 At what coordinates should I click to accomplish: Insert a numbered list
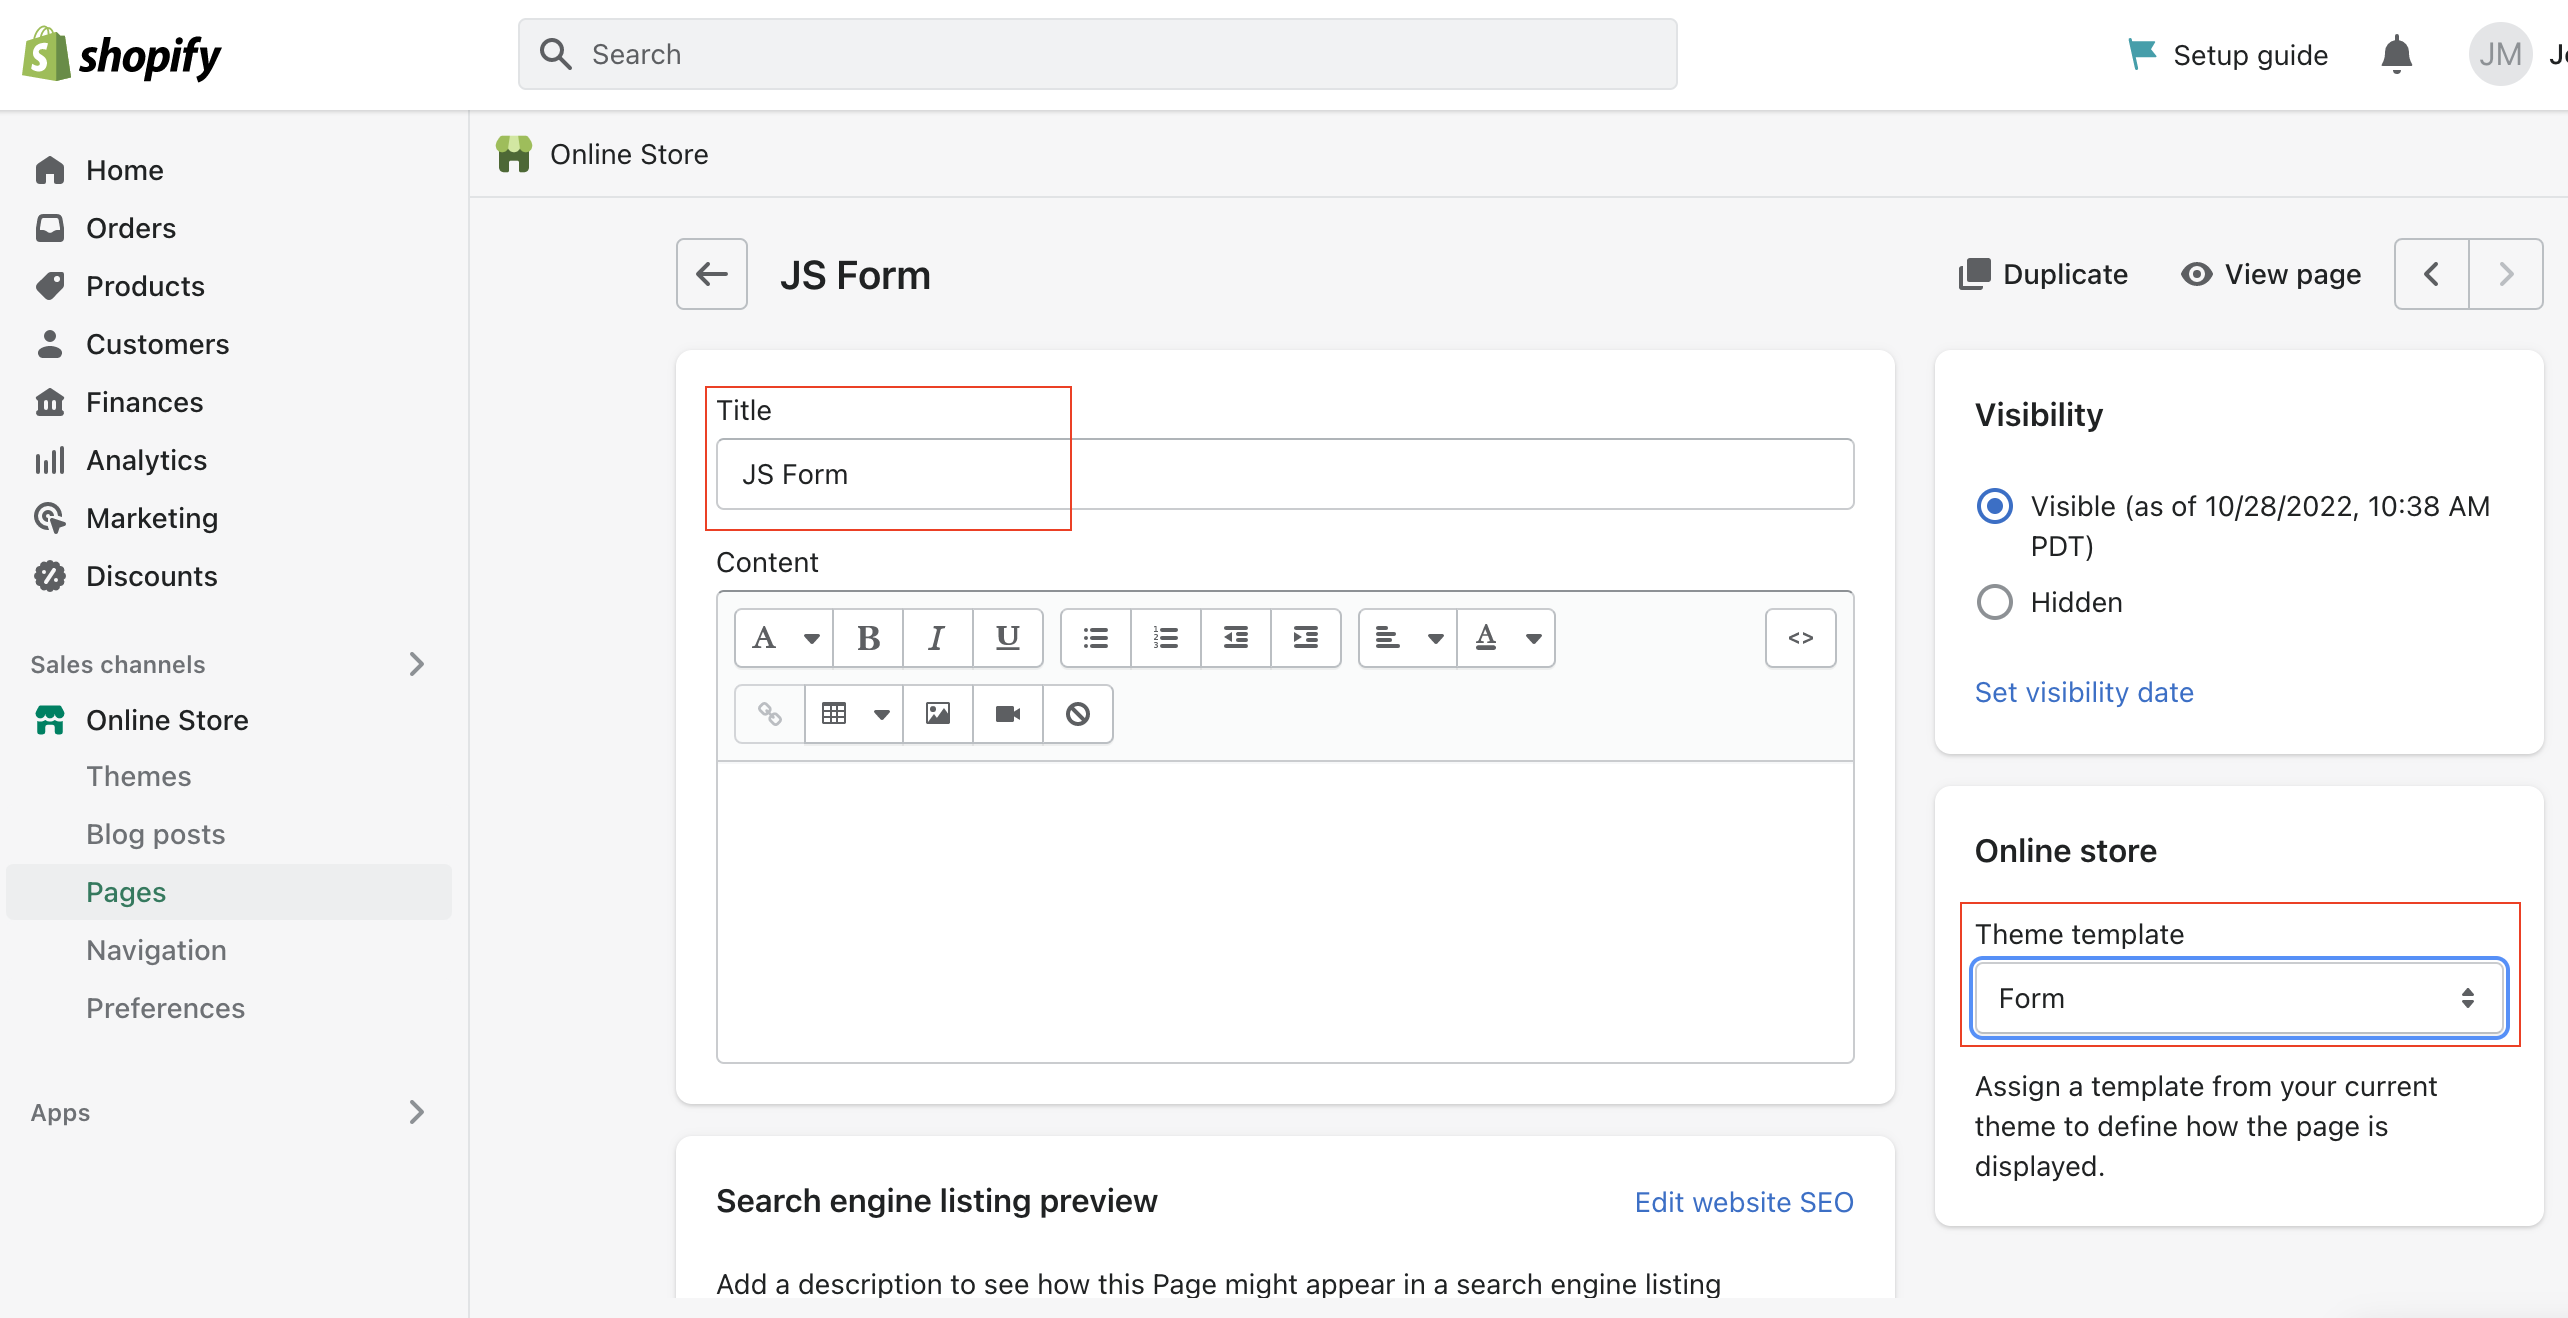[1165, 638]
